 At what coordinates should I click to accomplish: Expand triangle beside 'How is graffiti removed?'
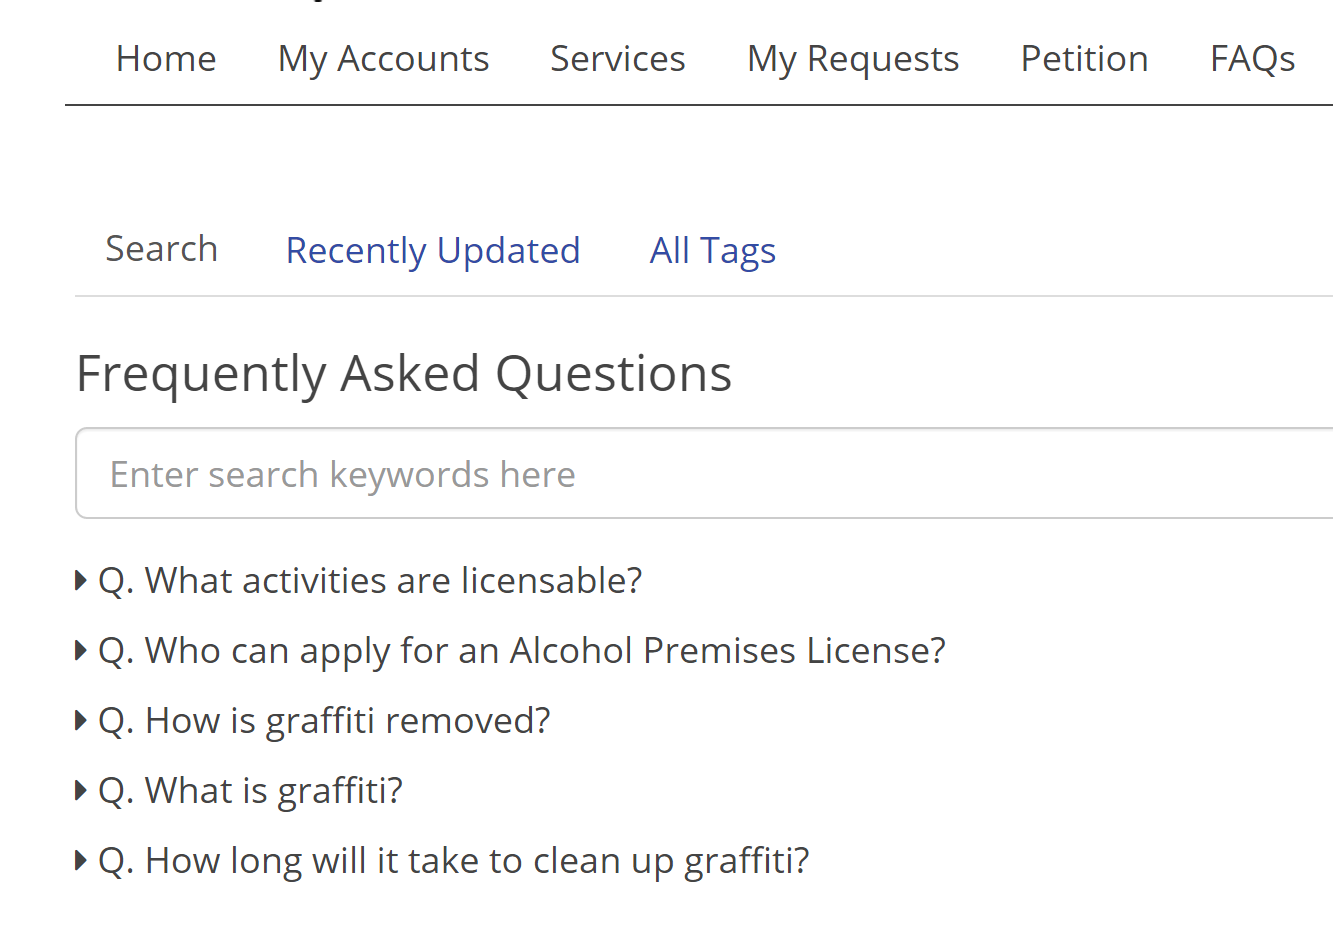pyautogui.click(x=81, y=721)
